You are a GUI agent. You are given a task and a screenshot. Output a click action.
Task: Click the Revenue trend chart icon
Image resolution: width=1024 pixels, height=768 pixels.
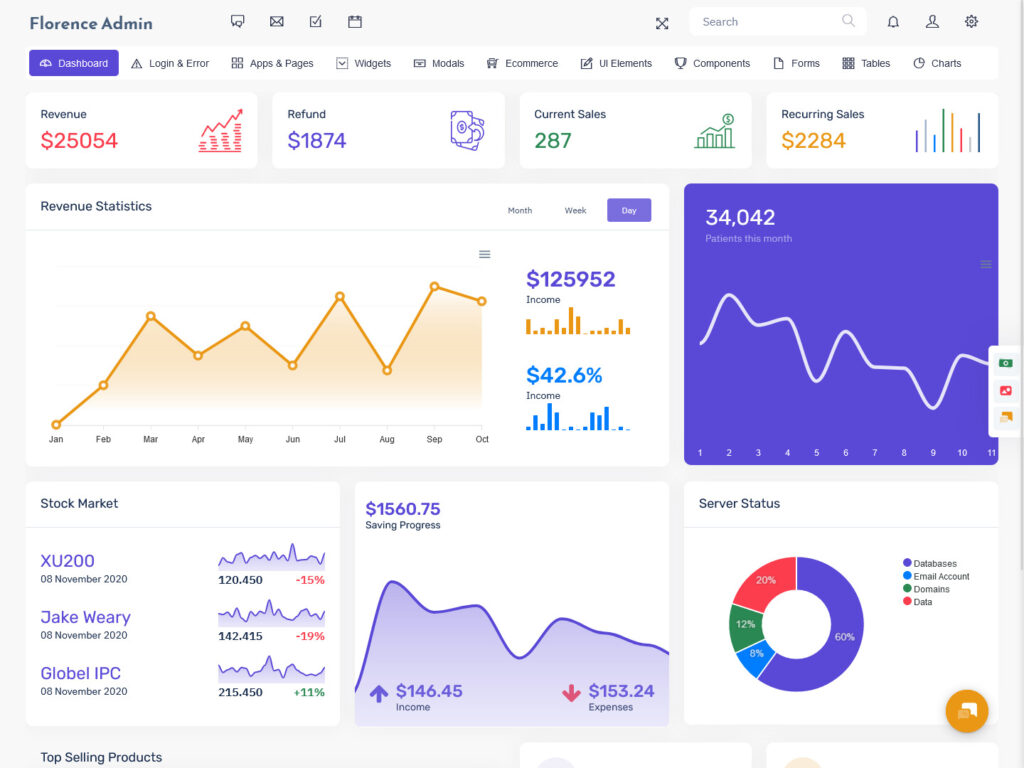[x=221, y=131]
